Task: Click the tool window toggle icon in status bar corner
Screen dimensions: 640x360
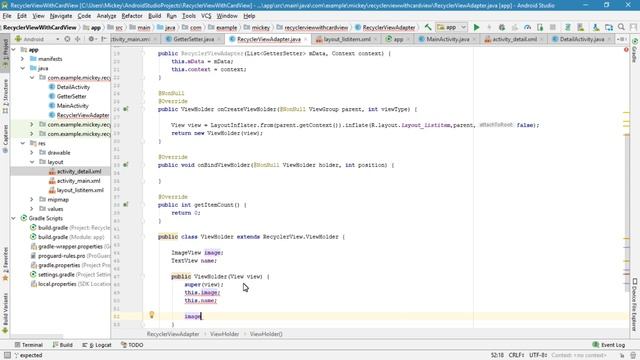Action: click(x=7, y=355)
